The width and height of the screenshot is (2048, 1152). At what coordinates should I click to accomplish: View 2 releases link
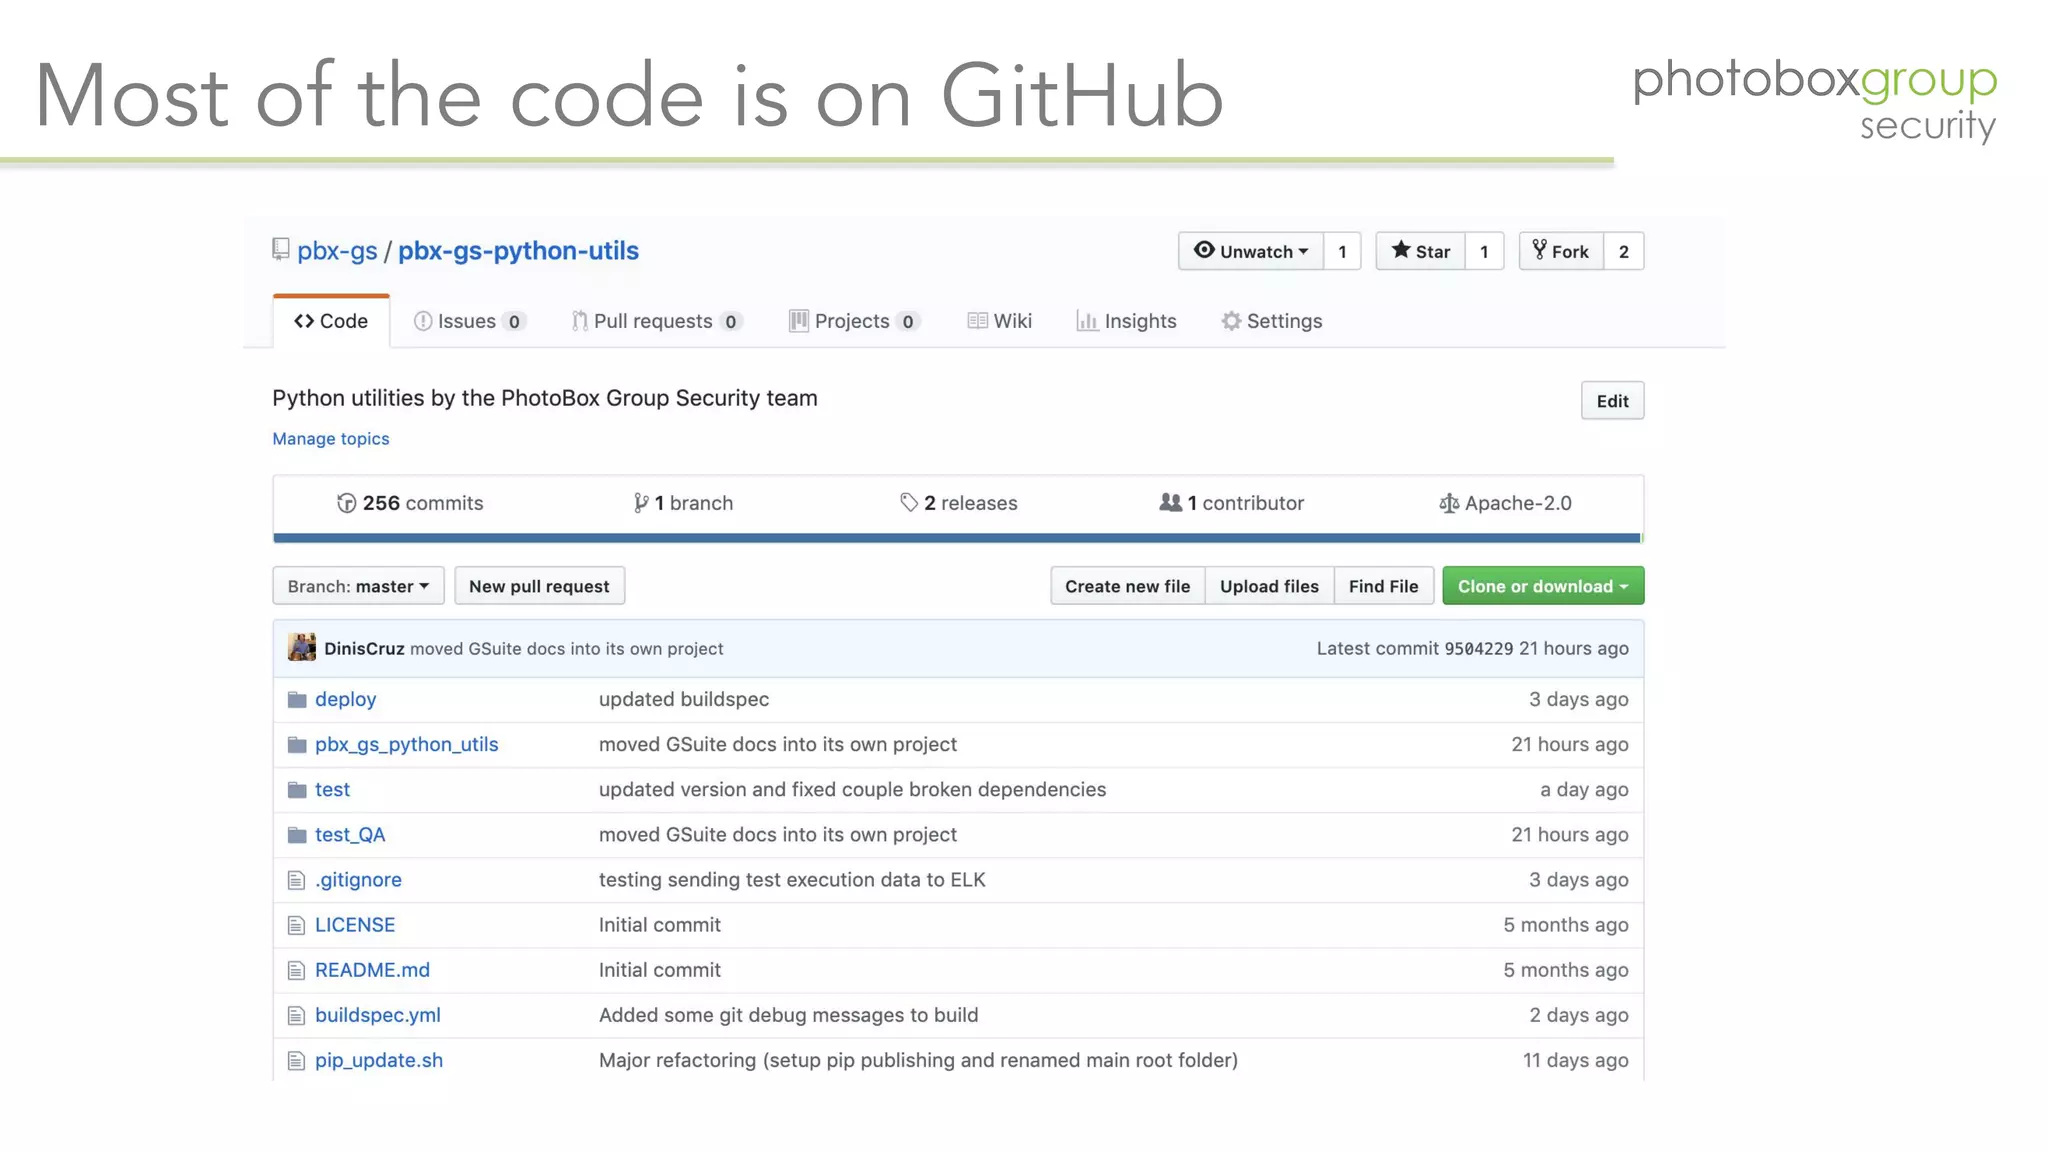pos(959,503)
